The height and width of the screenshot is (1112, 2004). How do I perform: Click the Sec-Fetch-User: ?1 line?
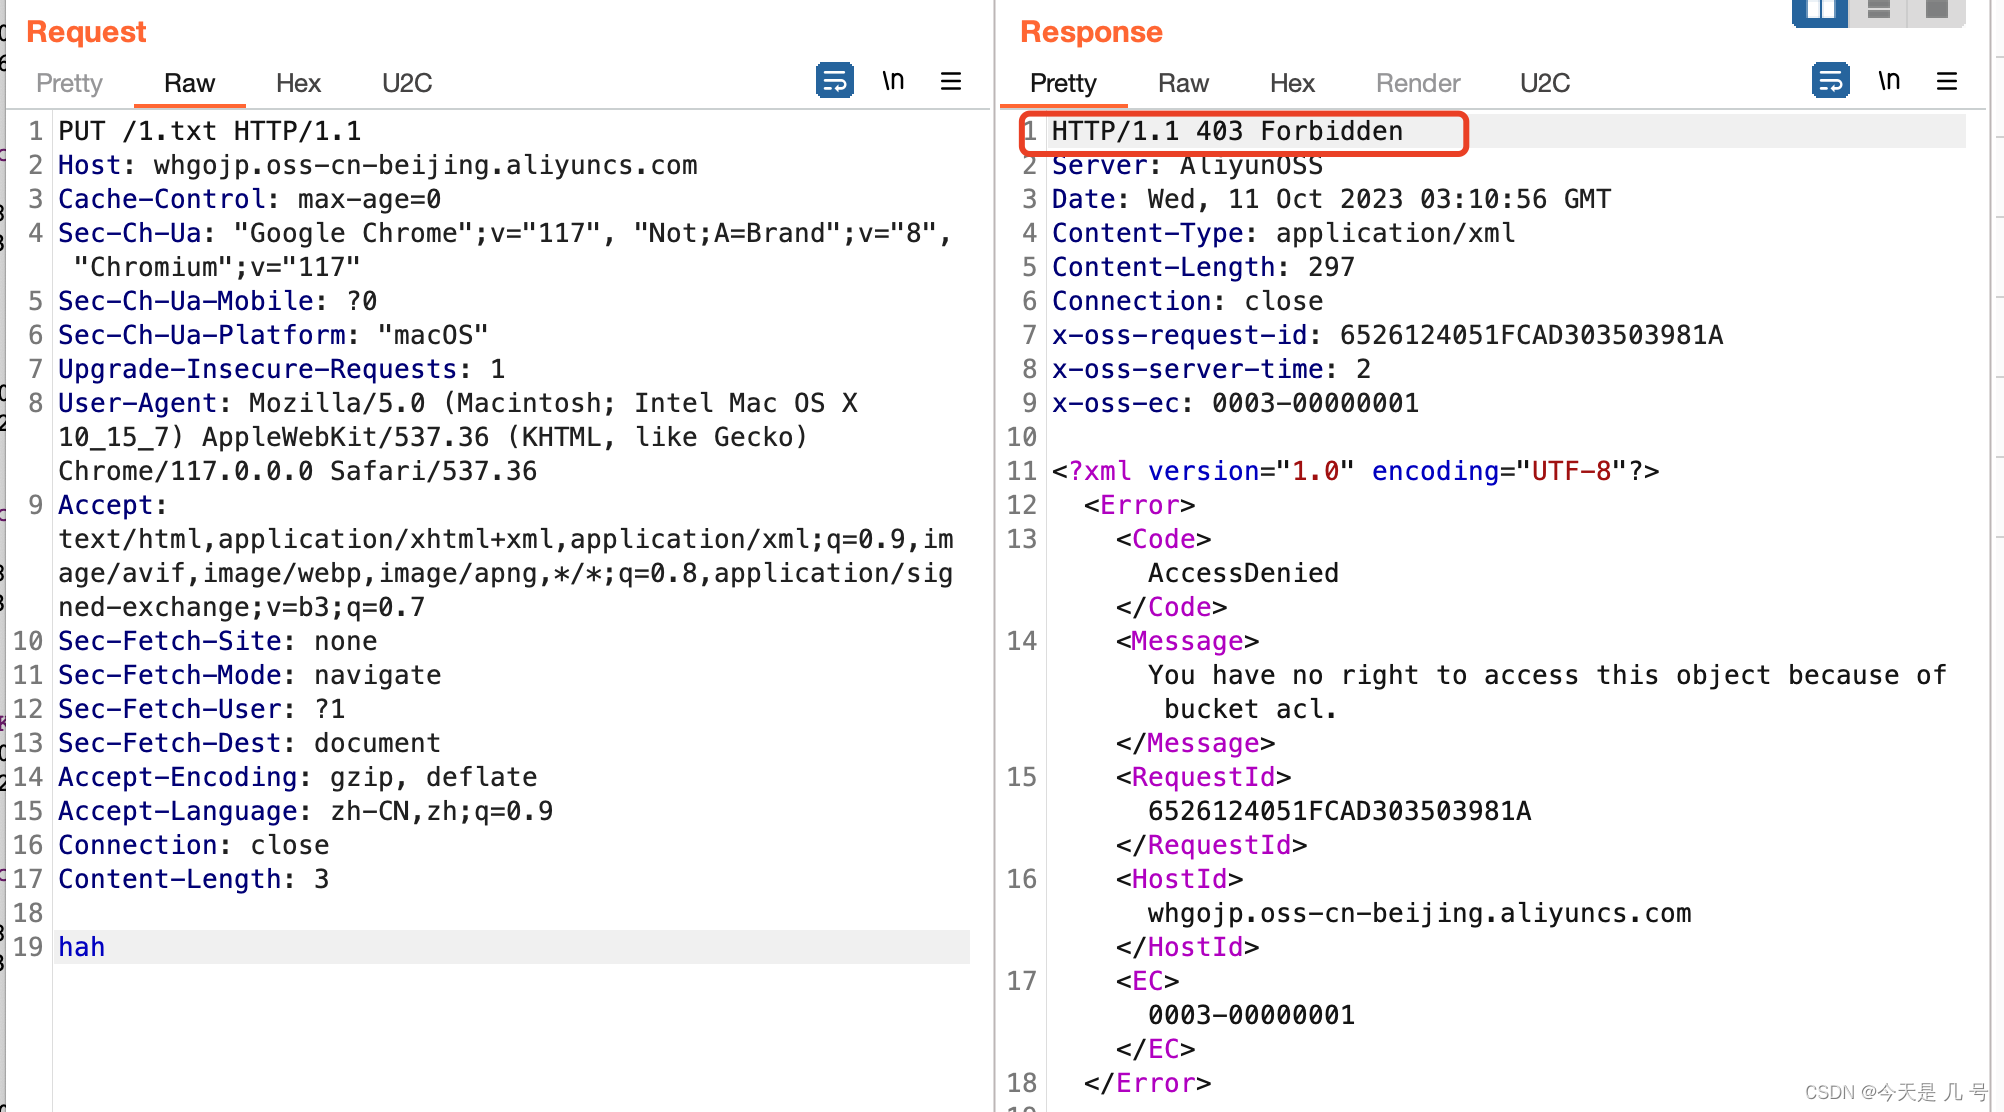pos(201,709)
